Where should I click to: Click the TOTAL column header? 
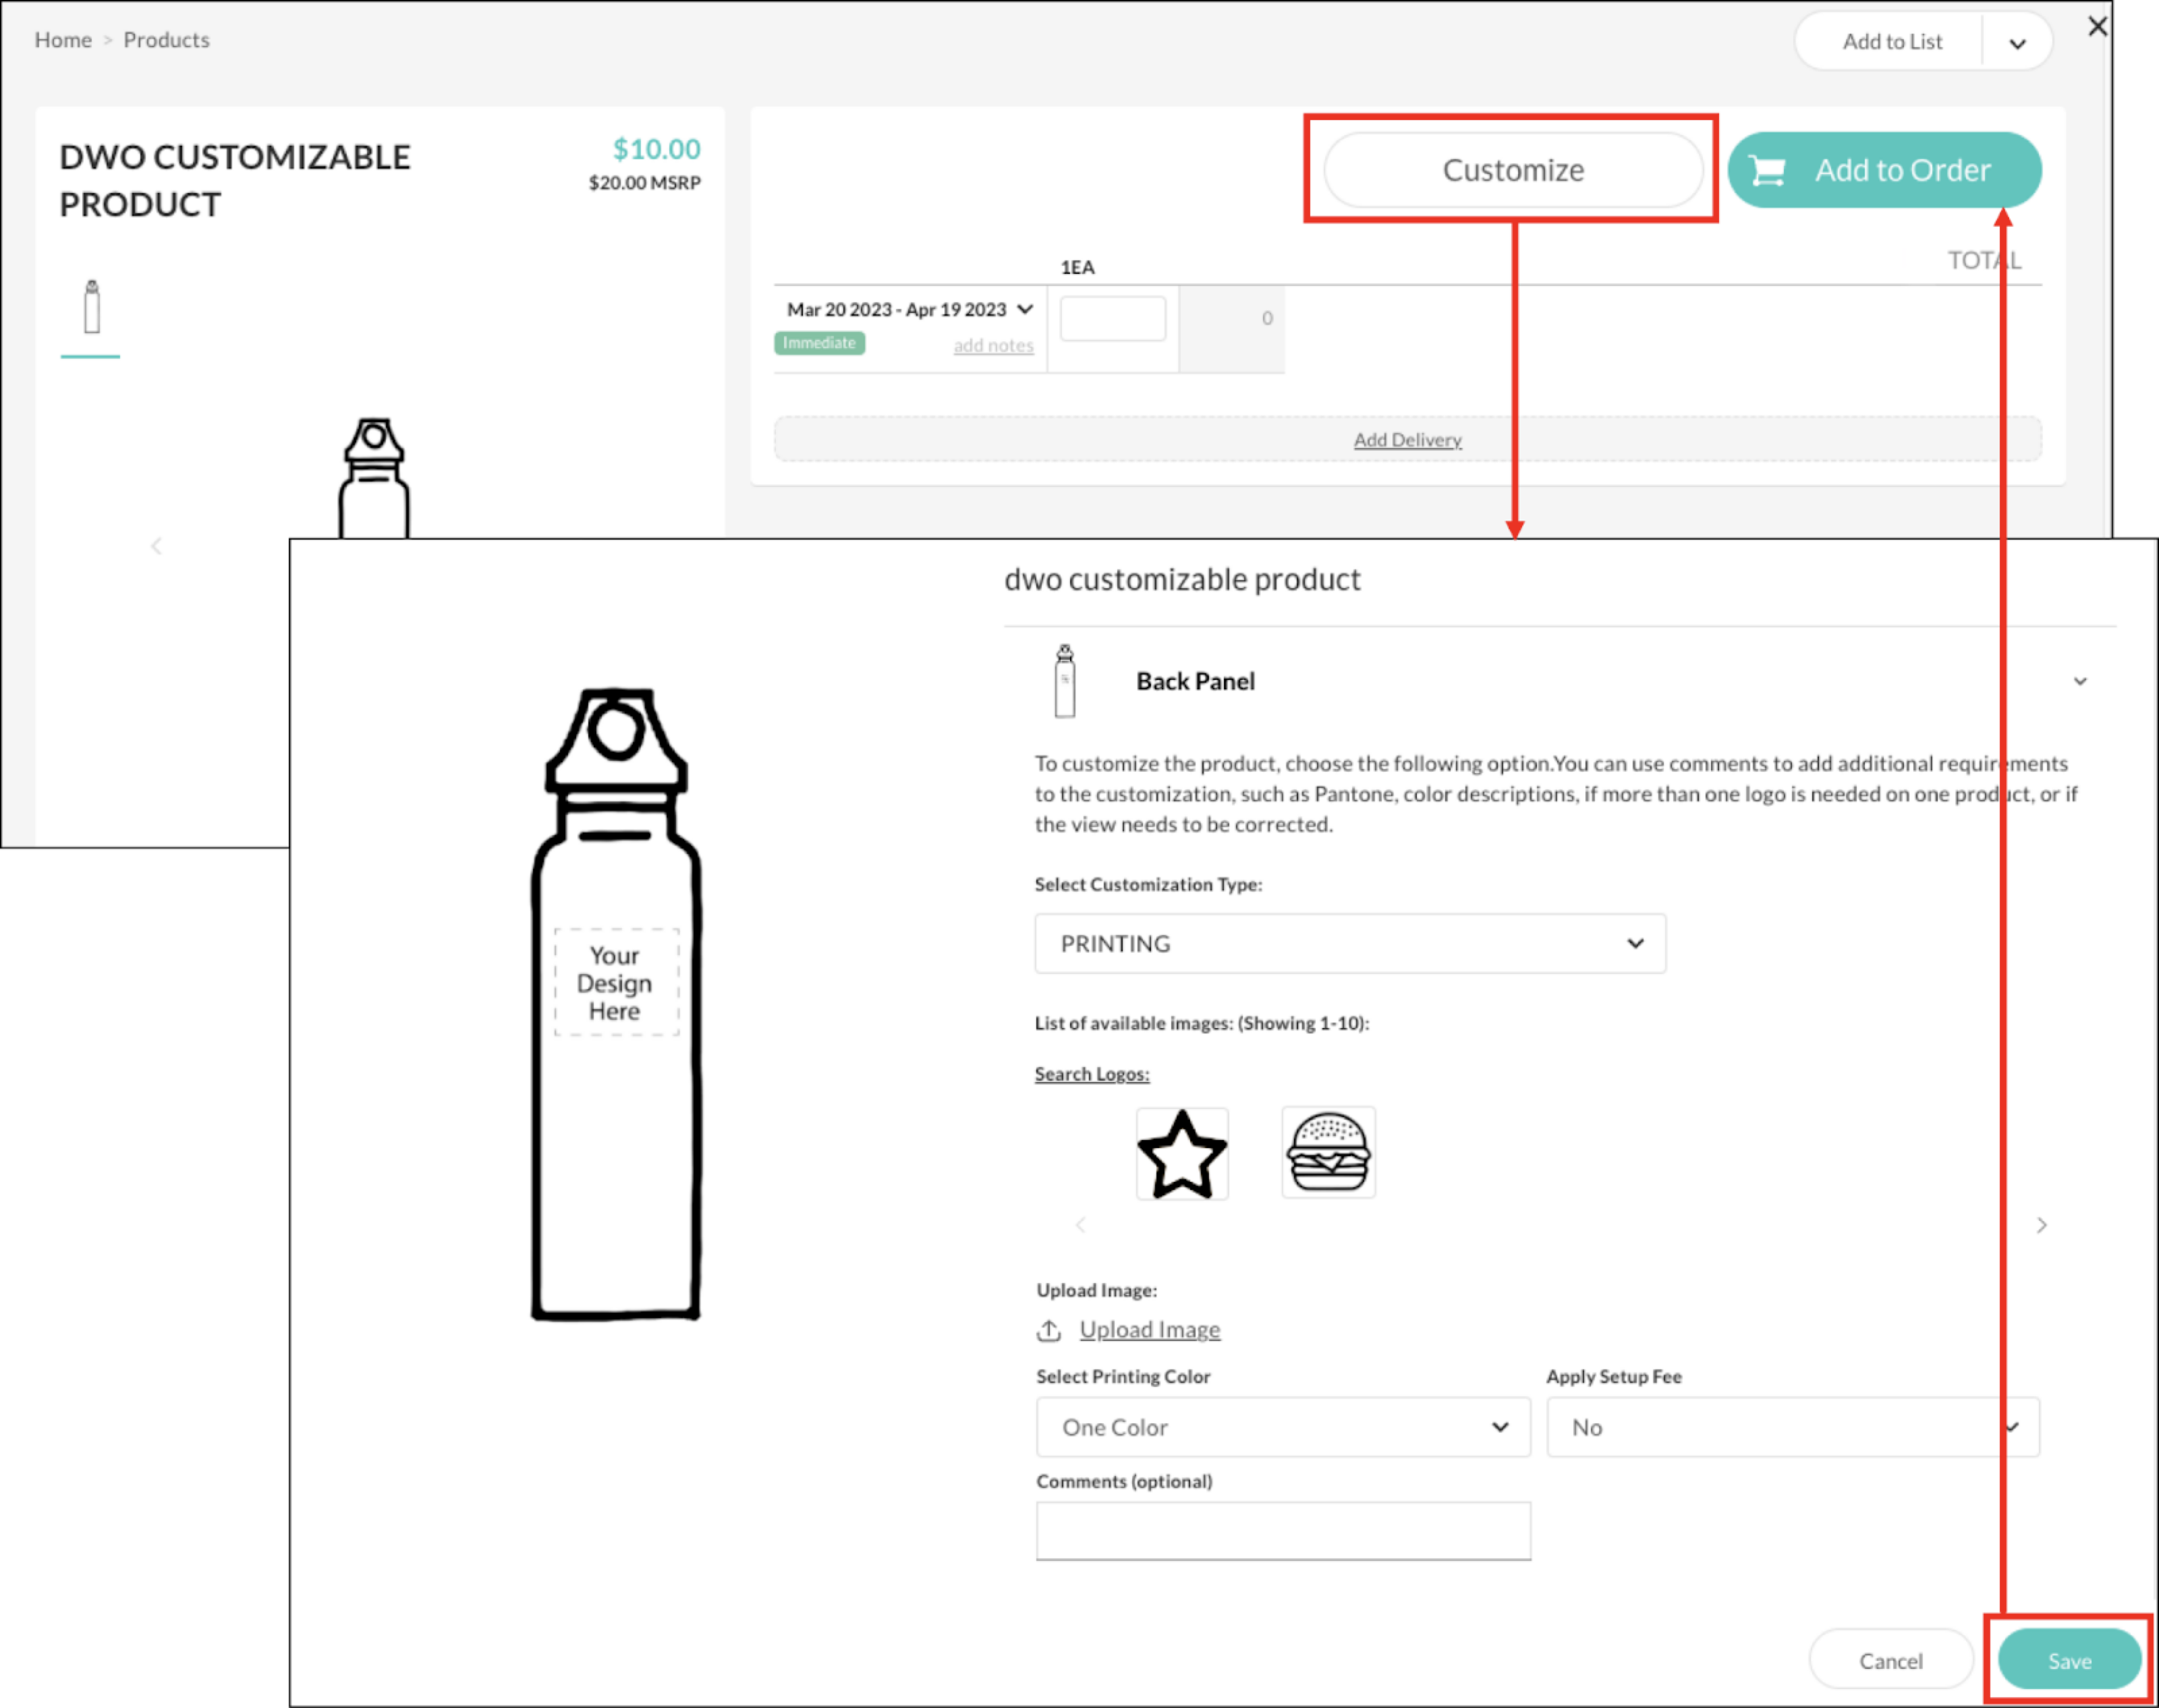[1984, 261]
